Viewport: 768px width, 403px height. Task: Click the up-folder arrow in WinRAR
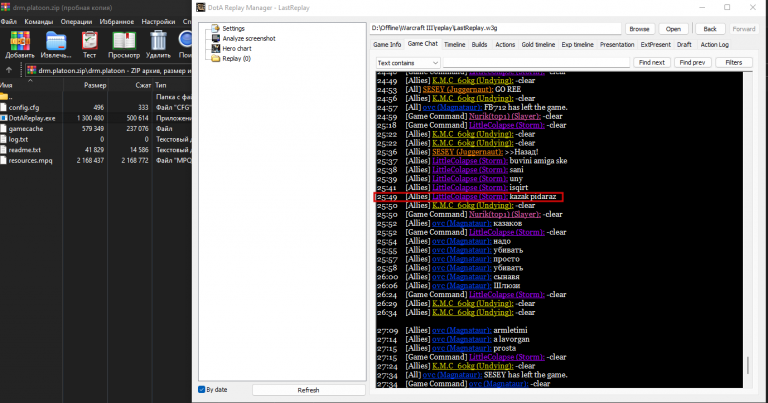(9, 70)
